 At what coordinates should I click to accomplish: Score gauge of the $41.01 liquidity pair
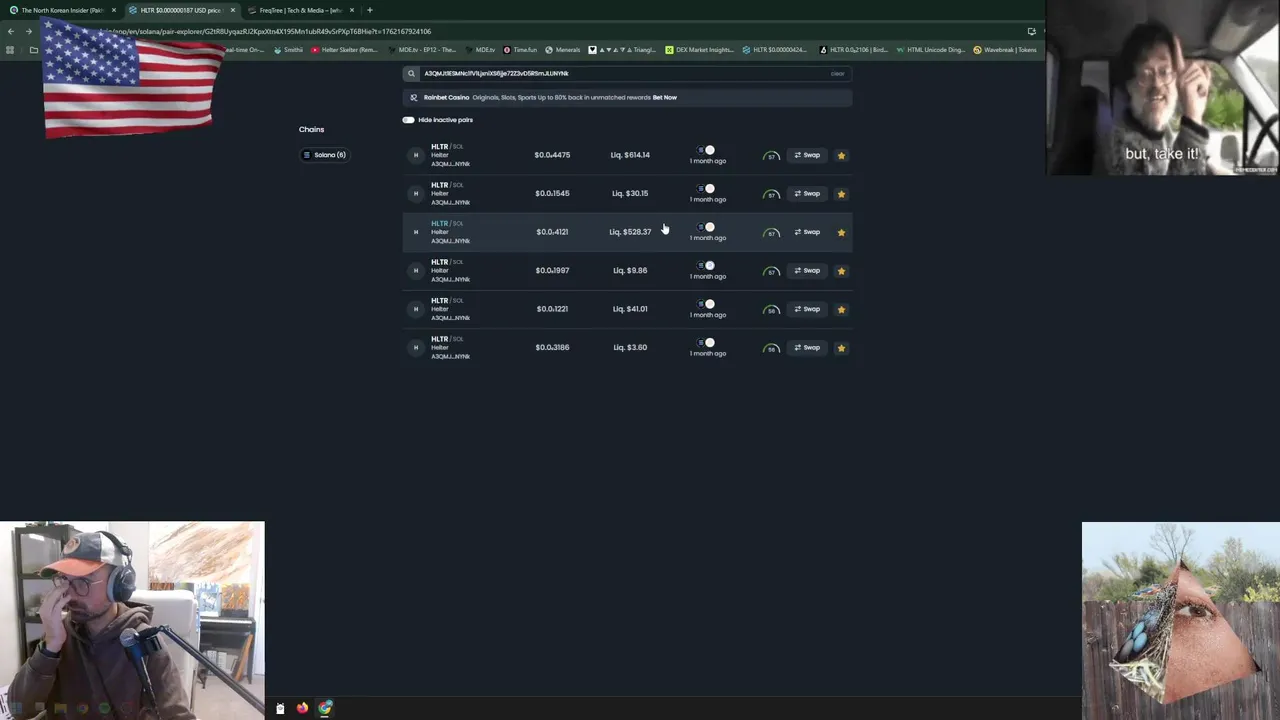tap(771, 310)
